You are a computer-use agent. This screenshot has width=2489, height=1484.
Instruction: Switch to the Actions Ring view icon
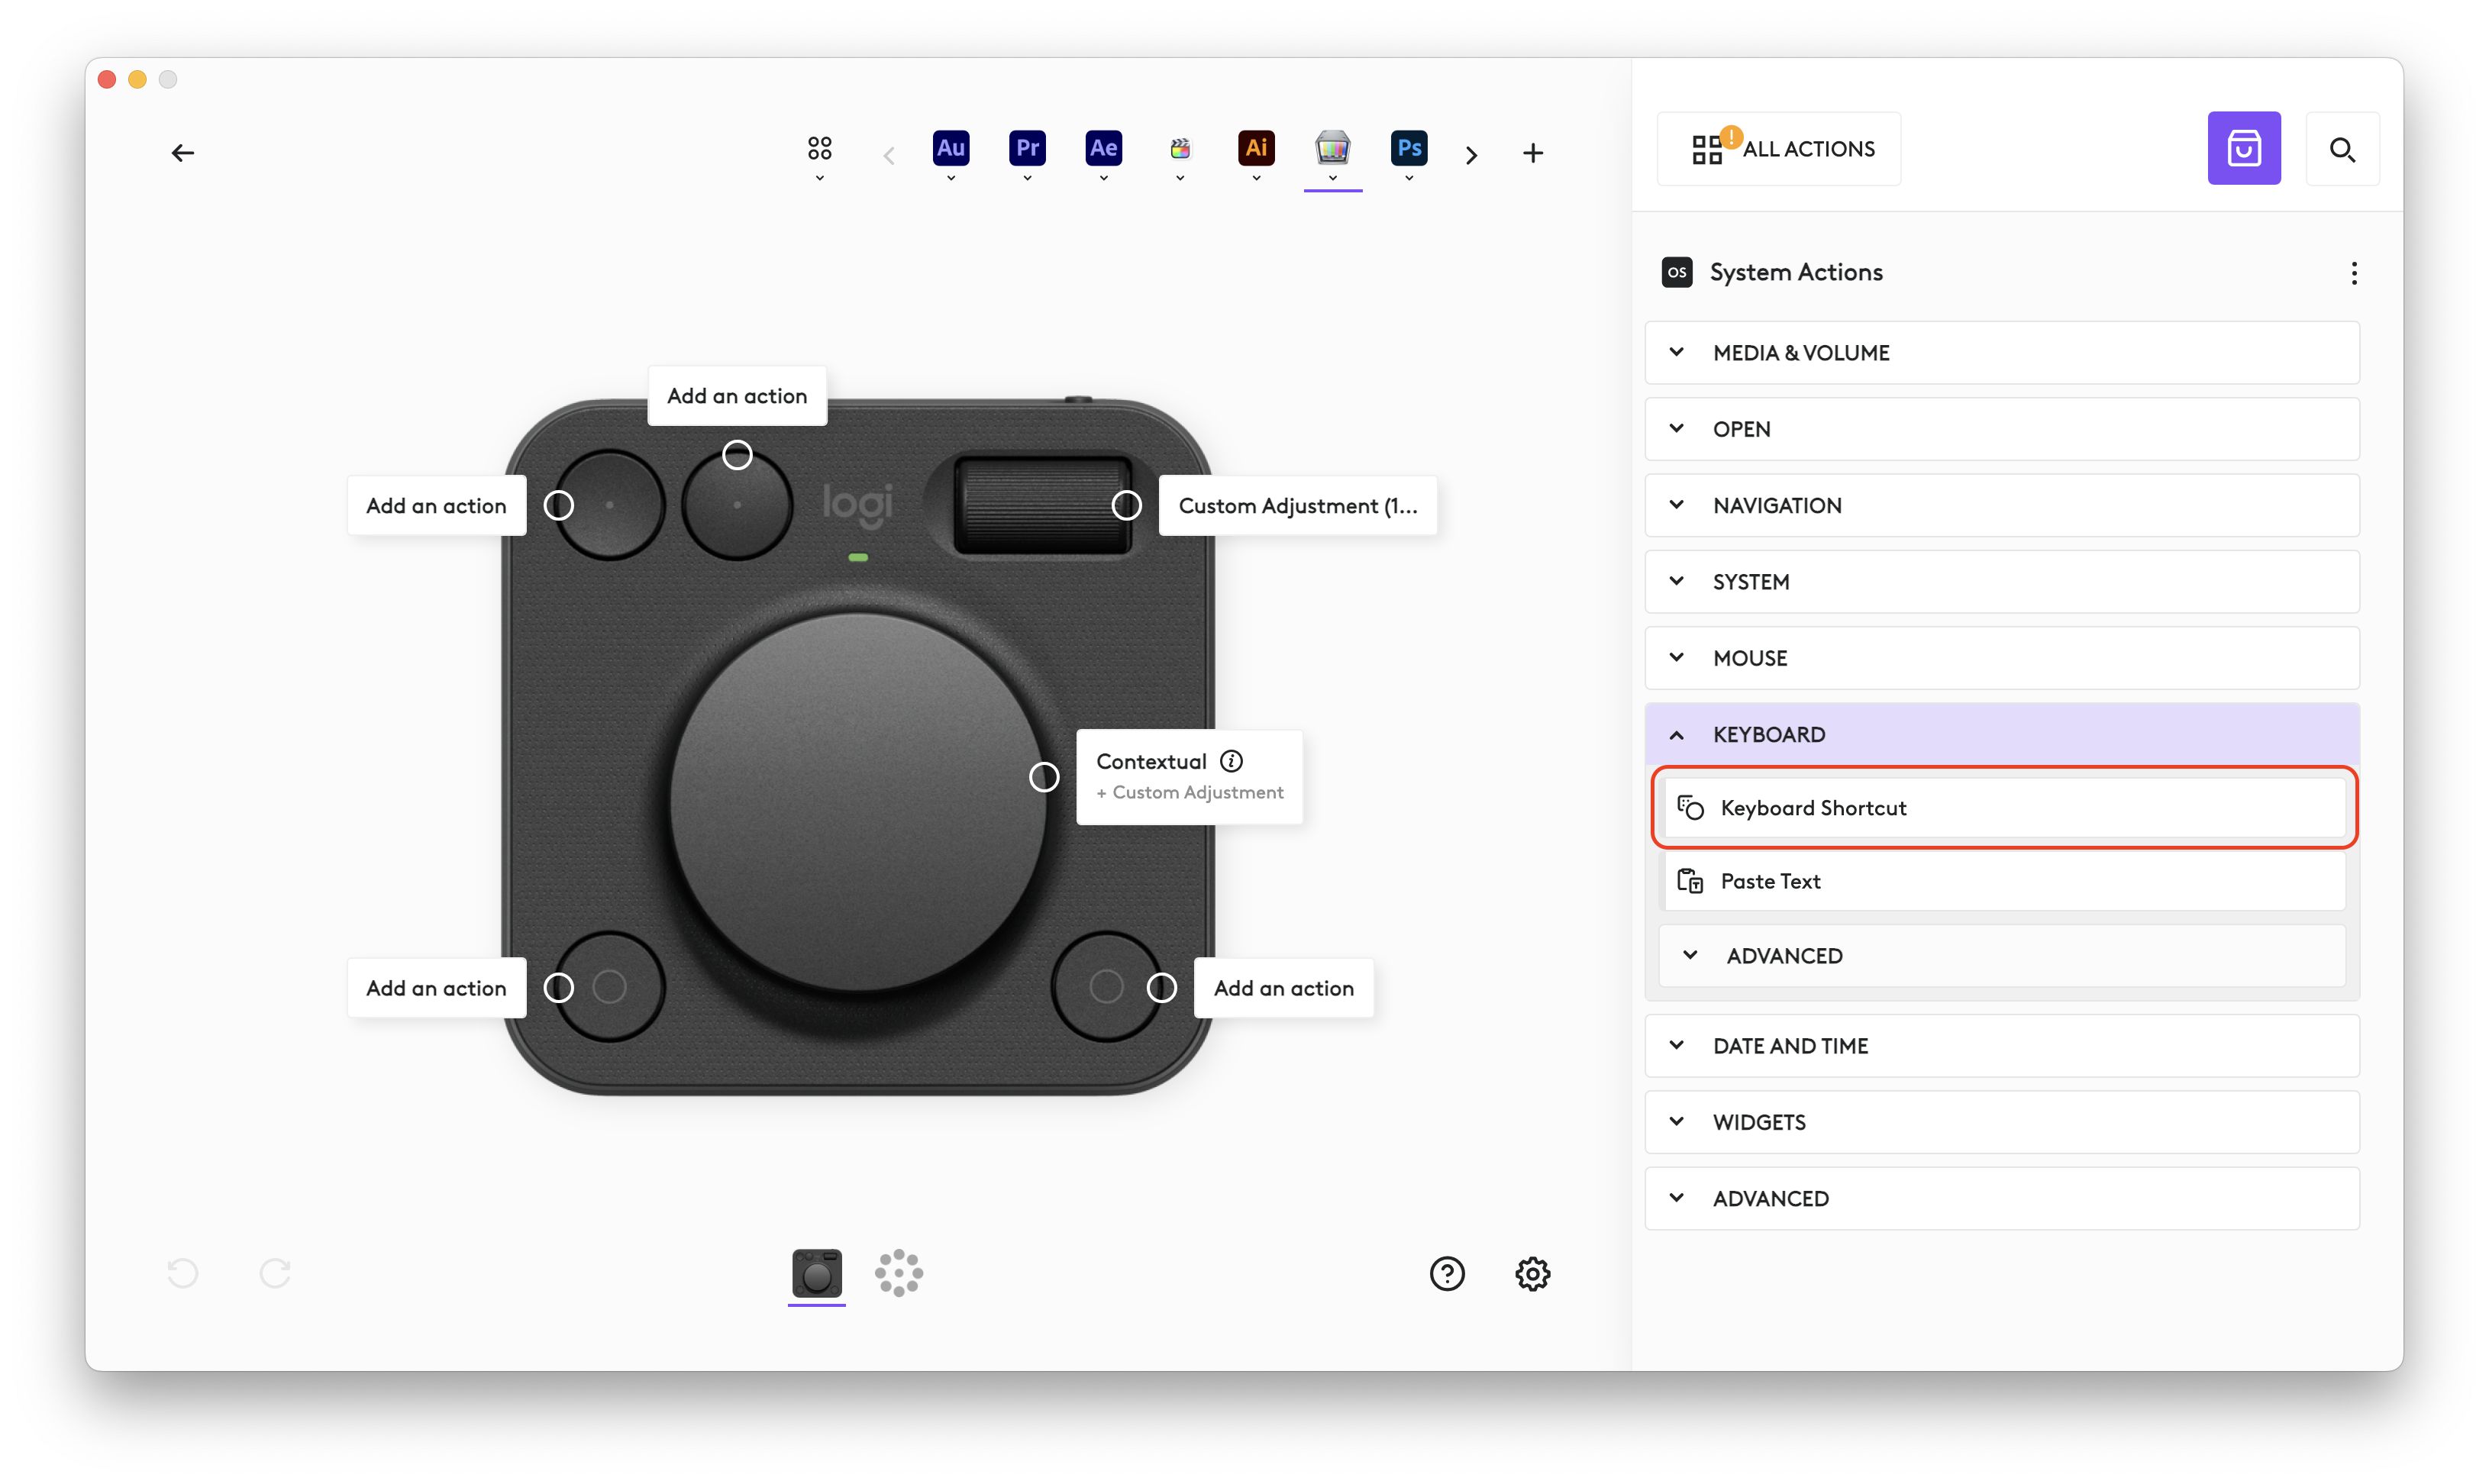(x=898, y=1273)
